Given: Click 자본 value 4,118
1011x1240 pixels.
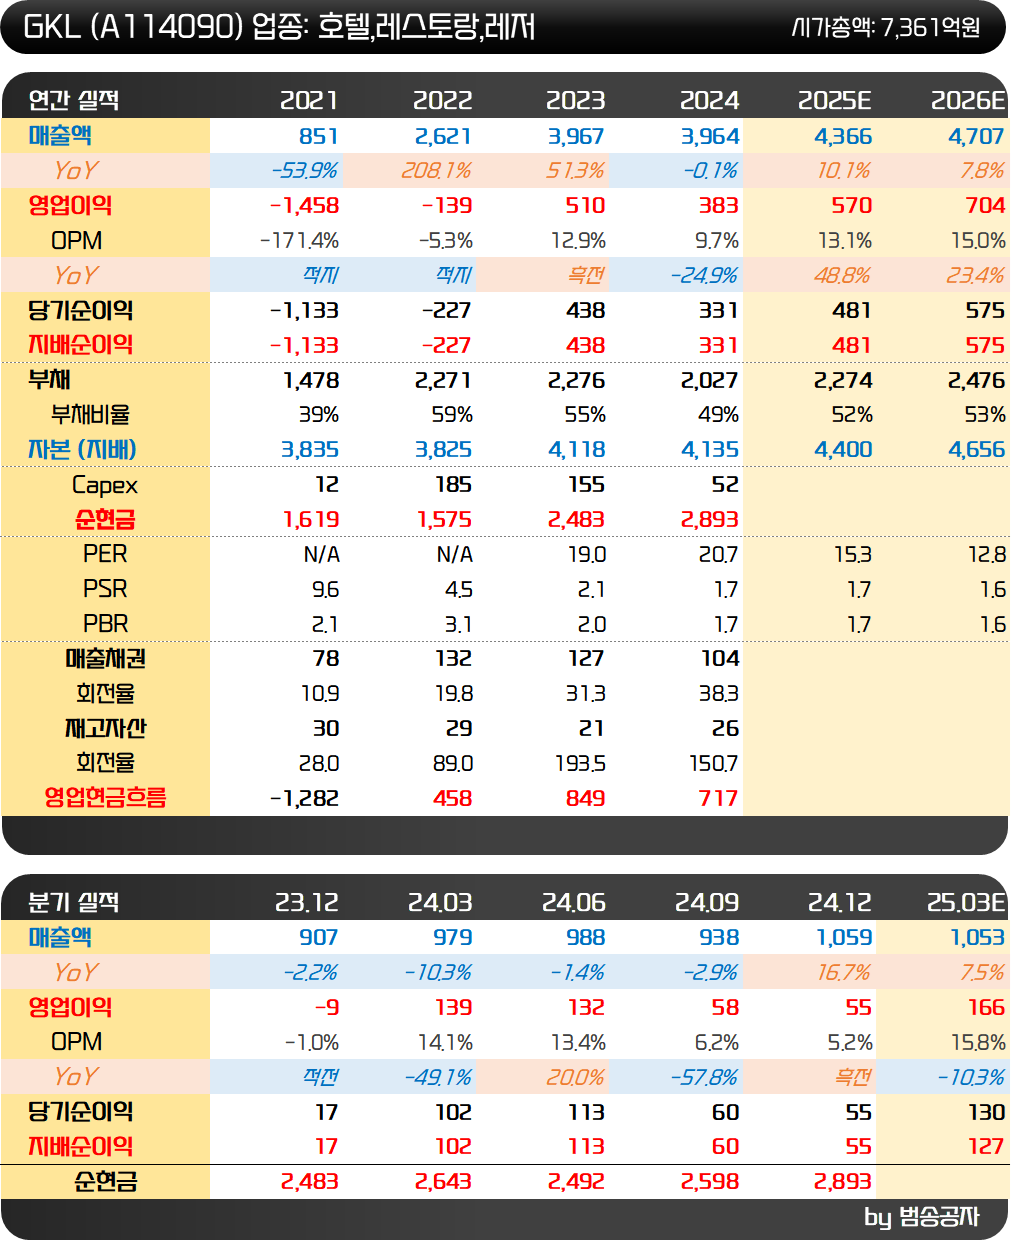Looking at the screenshot, I should 576,450.
